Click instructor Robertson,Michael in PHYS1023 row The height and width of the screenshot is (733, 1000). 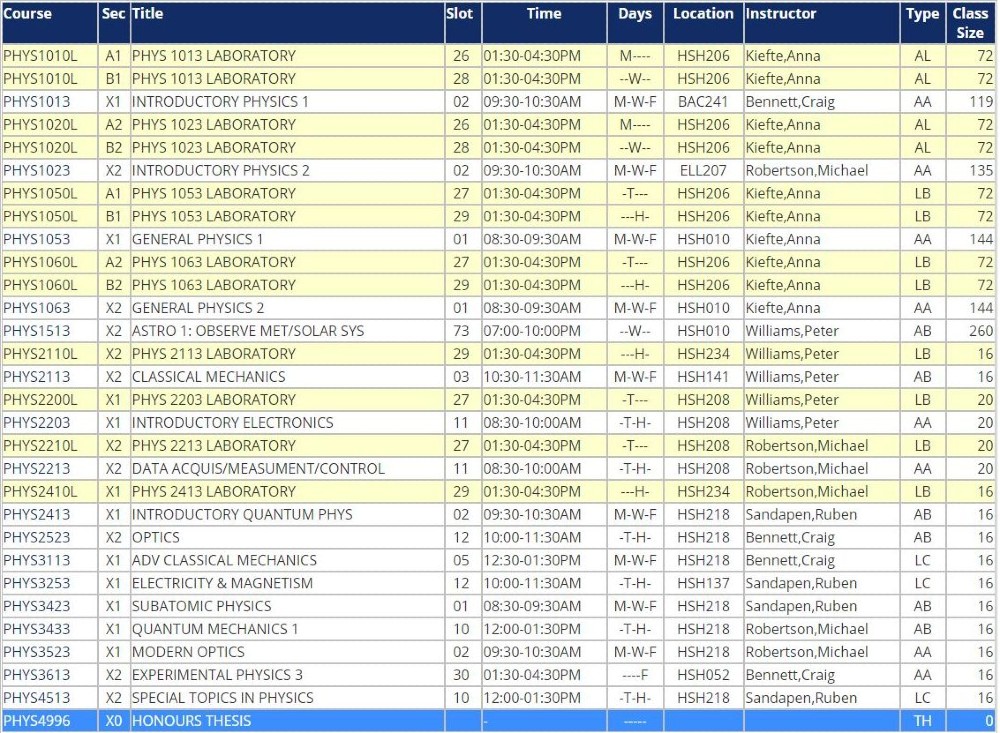coord(807,170)
